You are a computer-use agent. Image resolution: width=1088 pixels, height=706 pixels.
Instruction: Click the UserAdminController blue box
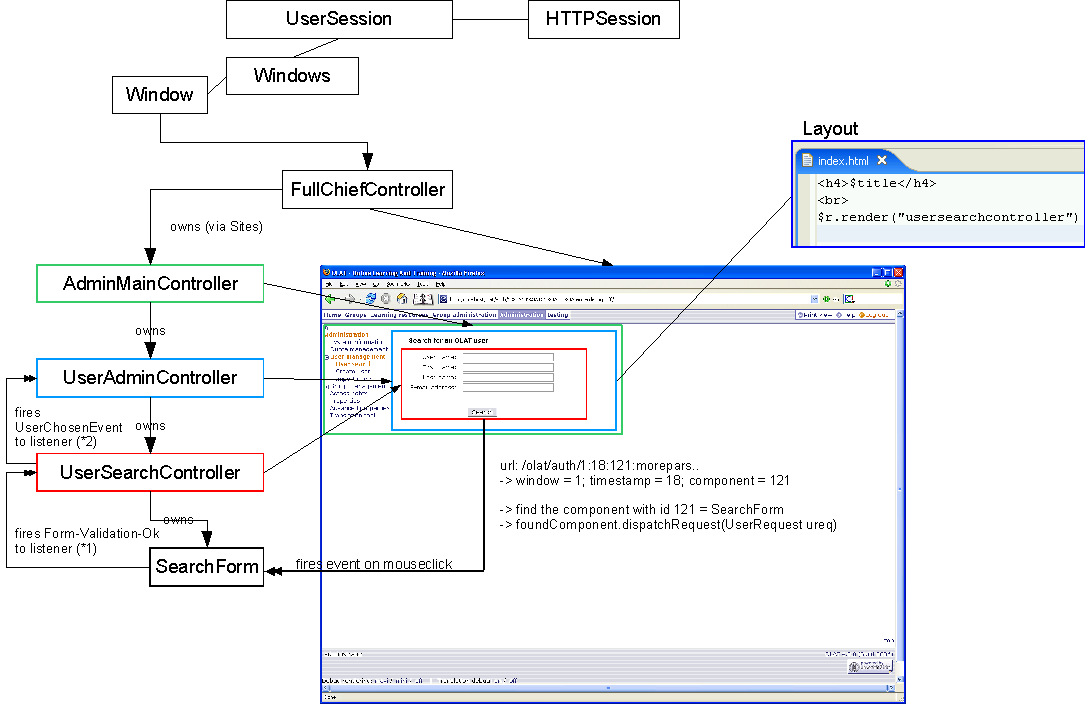(x=150, y=378)
